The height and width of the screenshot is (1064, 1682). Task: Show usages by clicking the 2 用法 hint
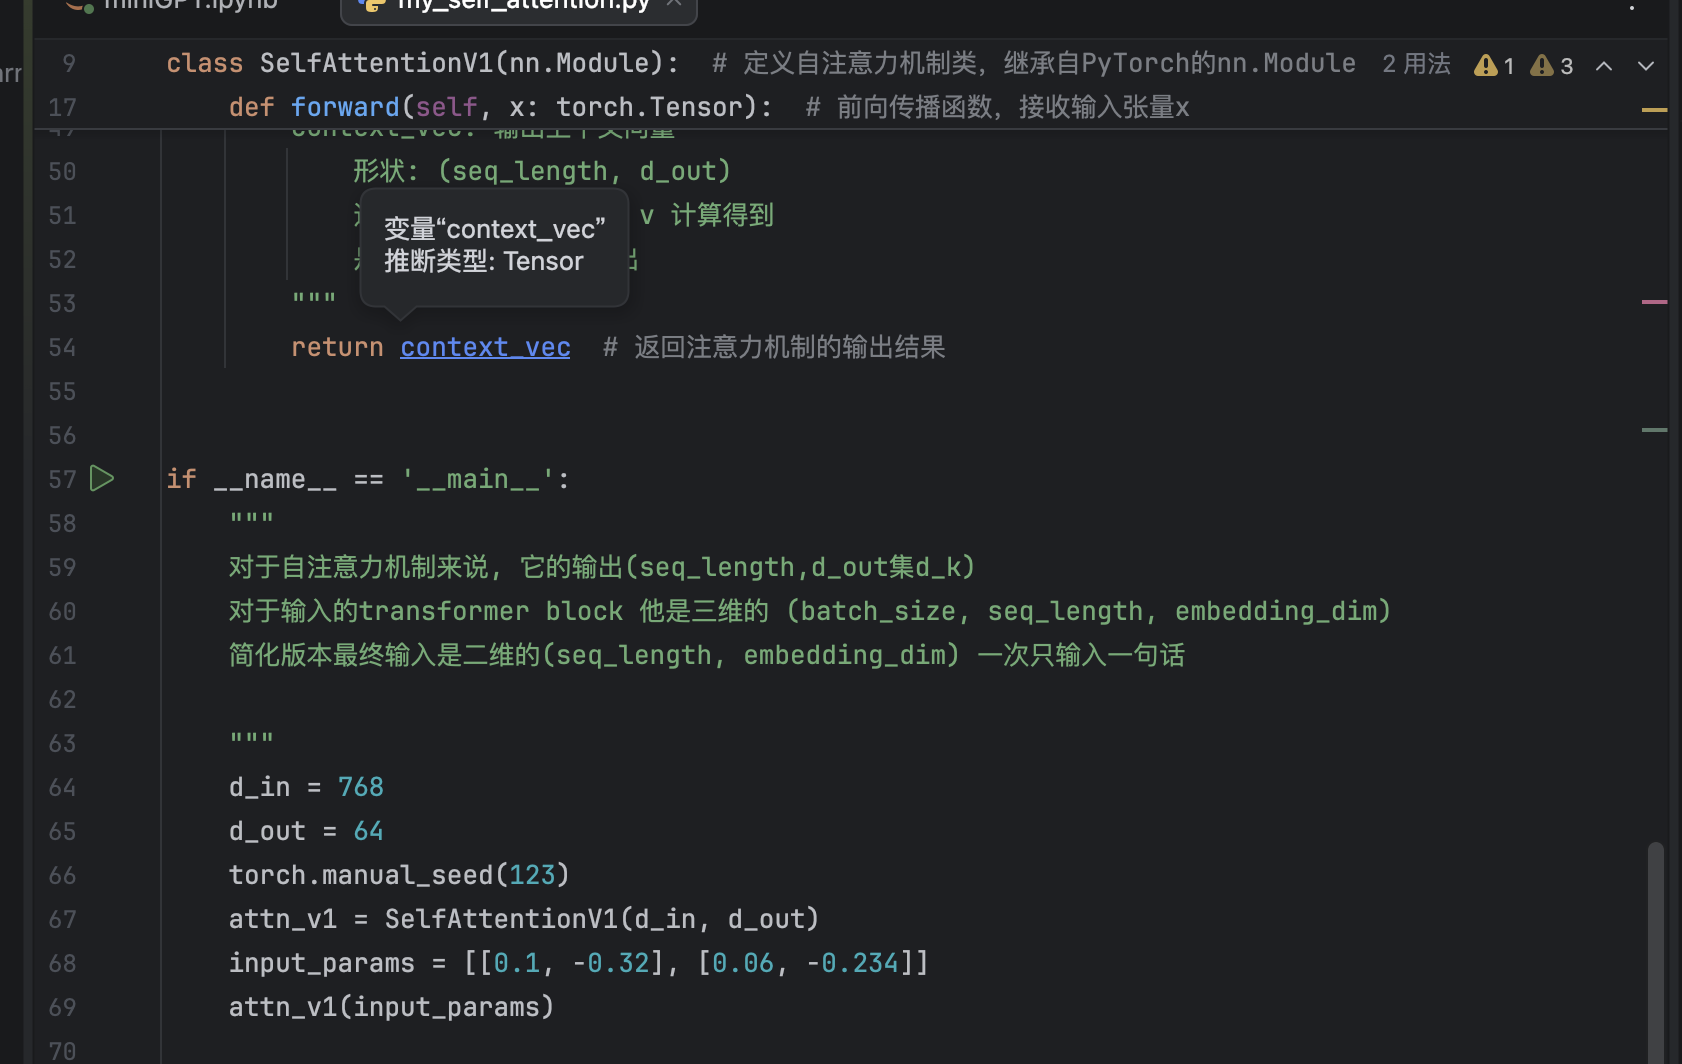(1415, 63)
